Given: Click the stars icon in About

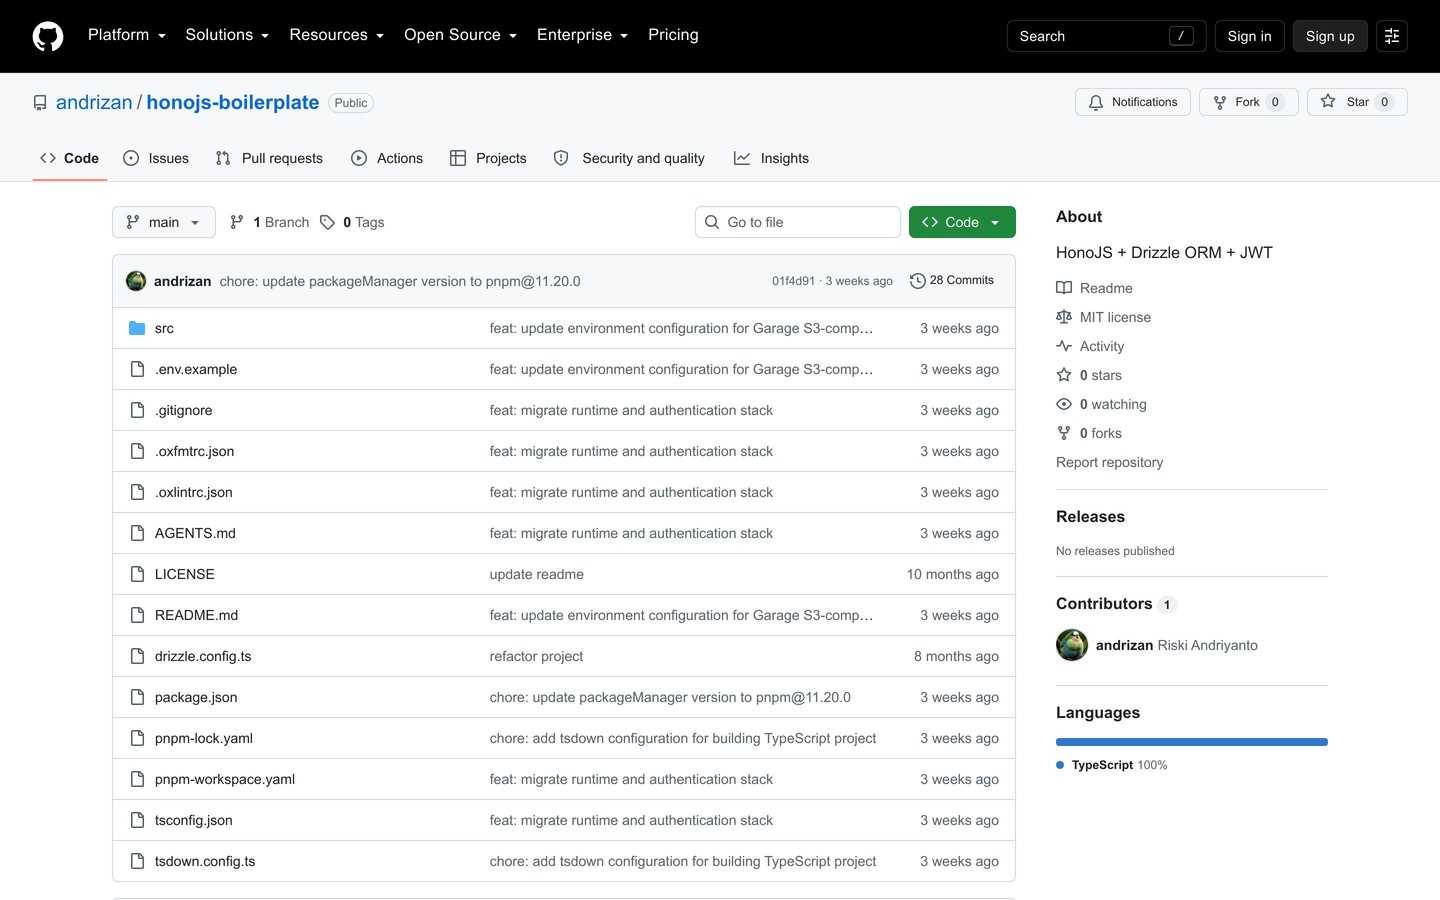Looking at the screenshot, I should (1064, 375).
